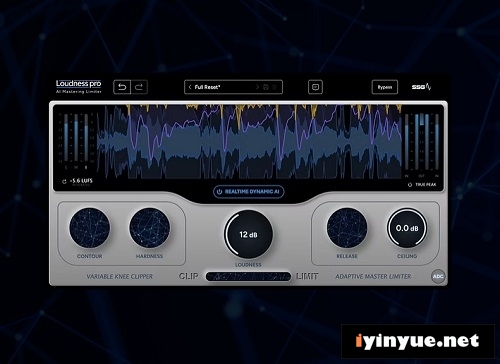This screenshot has width=500, height=364.
Task: Go to the next preset with right chevron
Action: tap(257, 87)
